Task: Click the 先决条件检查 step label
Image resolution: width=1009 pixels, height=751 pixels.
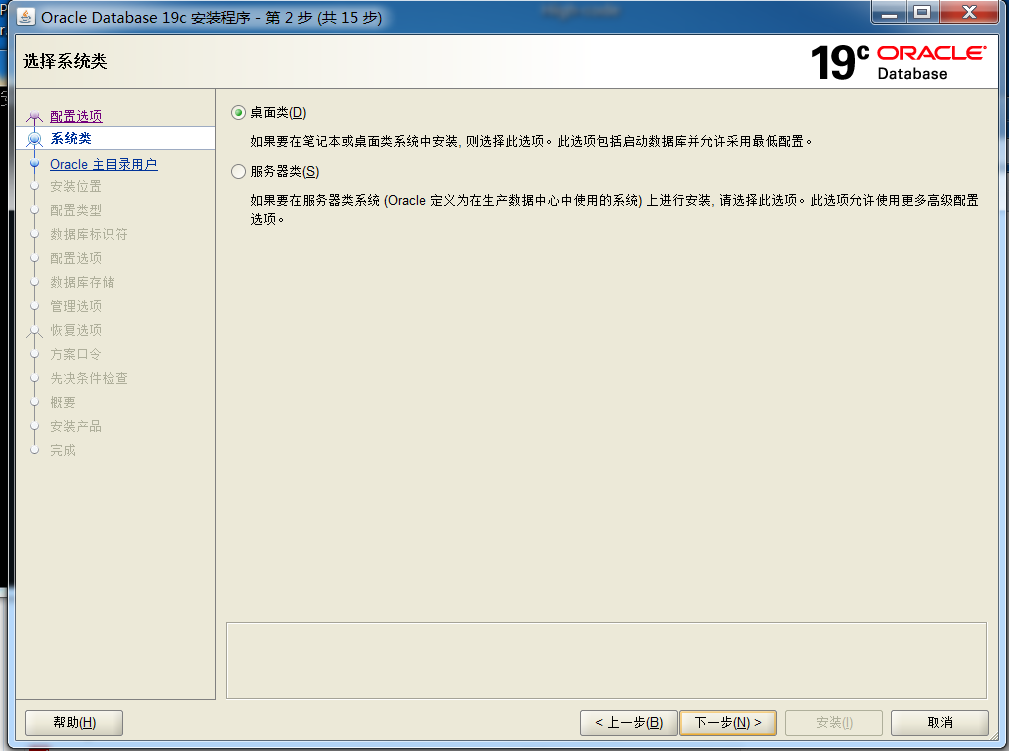Action: pyautogui.click(x=89, y=378)
